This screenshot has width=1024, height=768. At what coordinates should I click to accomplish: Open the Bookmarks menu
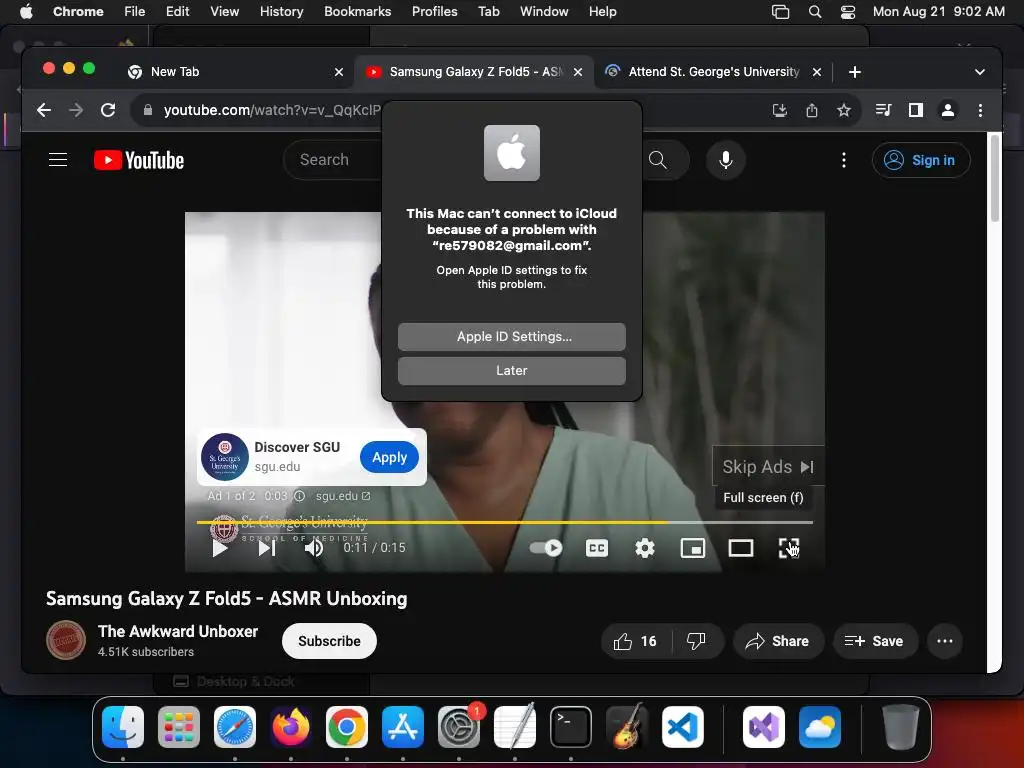[x=357, y=12]
